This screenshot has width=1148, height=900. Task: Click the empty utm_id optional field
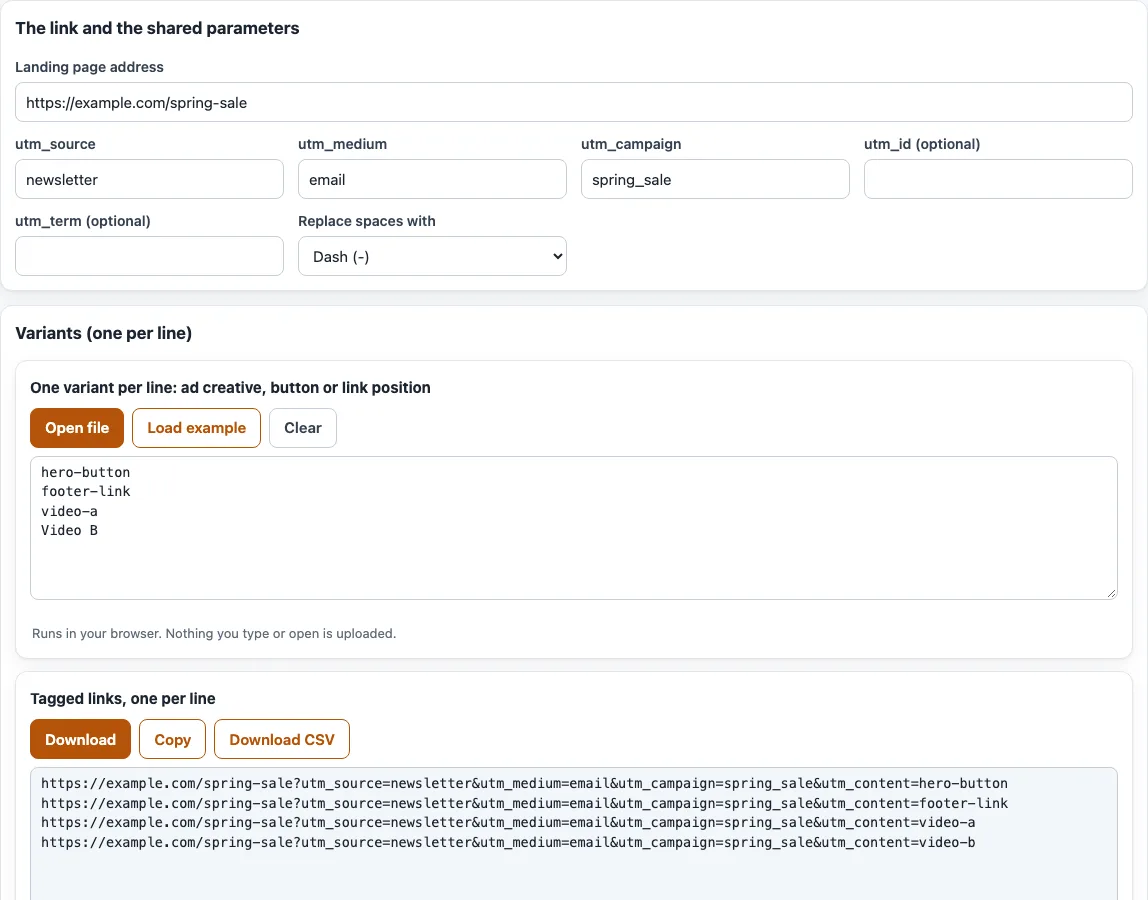tap(998, 179)
